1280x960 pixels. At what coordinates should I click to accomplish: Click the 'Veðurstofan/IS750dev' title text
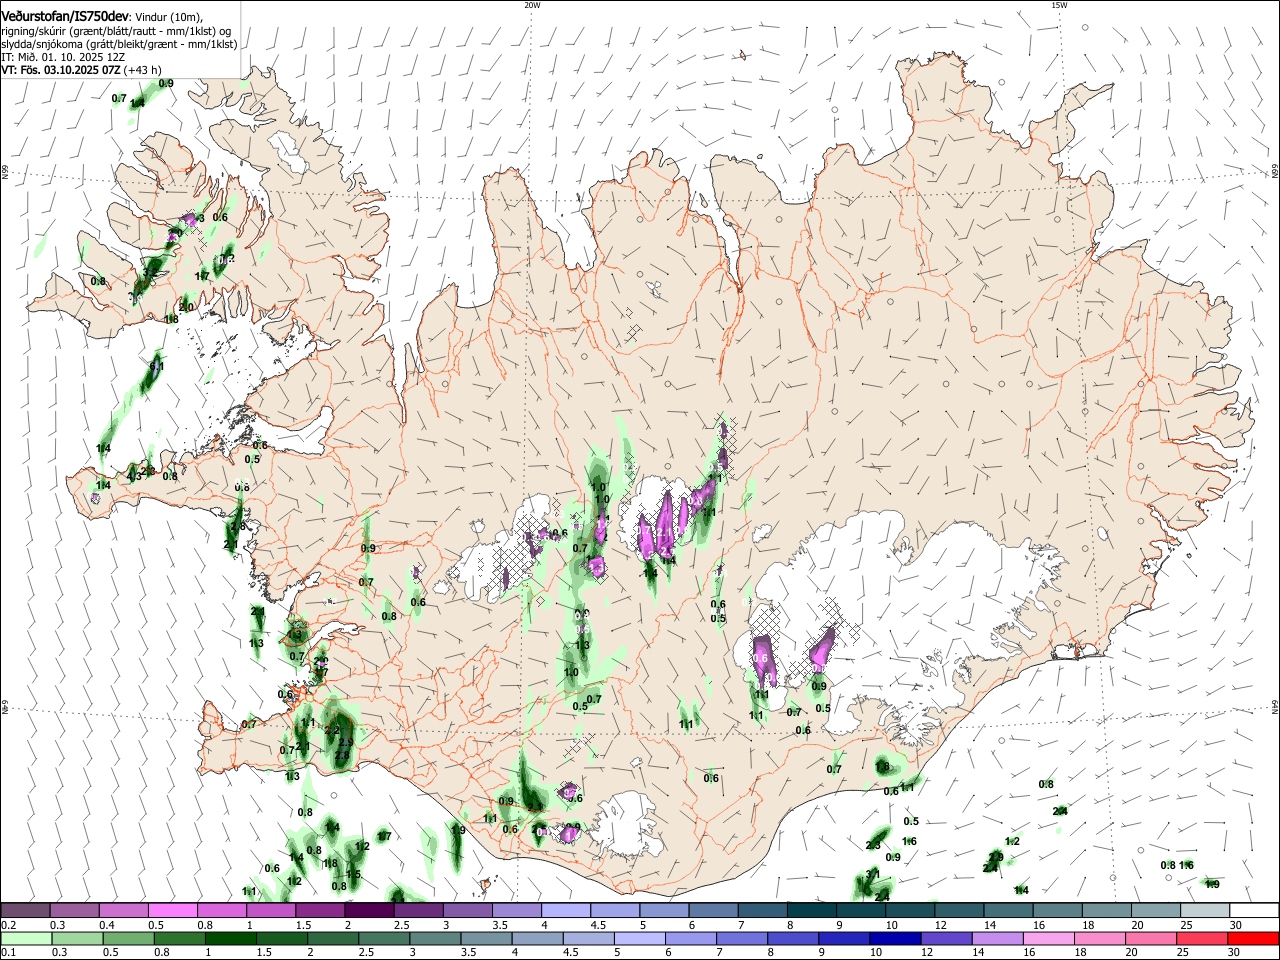(65, 16)
